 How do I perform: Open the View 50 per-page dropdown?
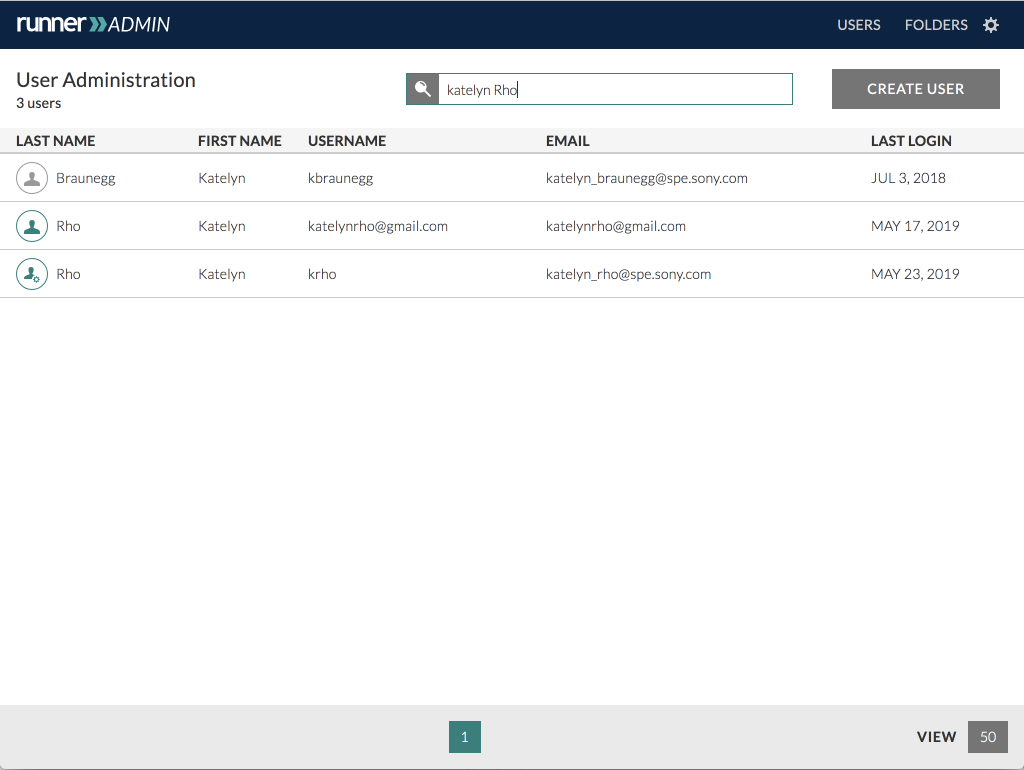point(987,737)
